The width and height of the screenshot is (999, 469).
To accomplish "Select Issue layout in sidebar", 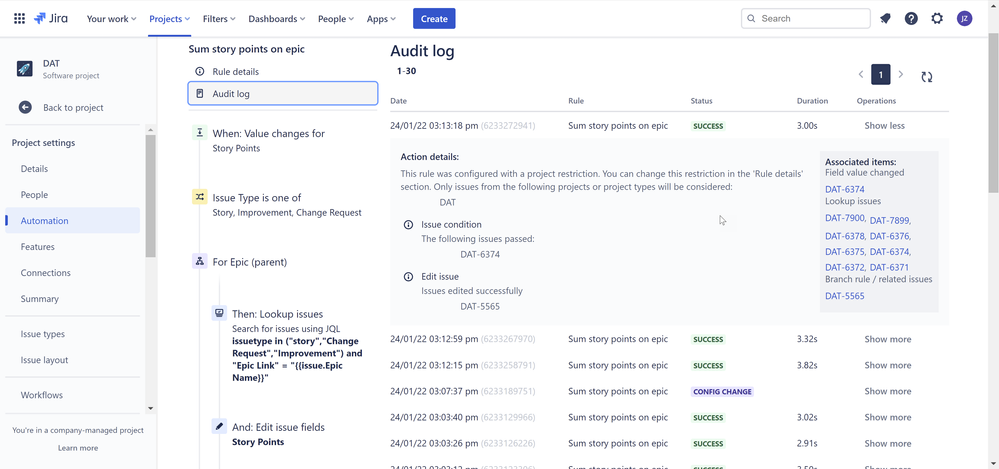I will (x=73, y=360).
